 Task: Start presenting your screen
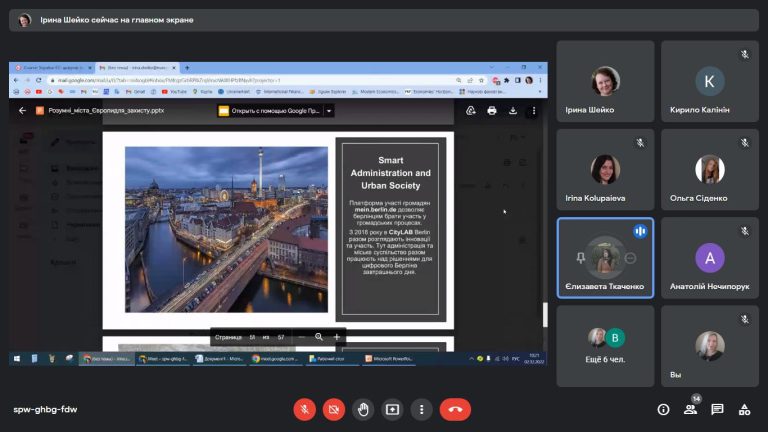pyautogui.click(x=392, y=409)
